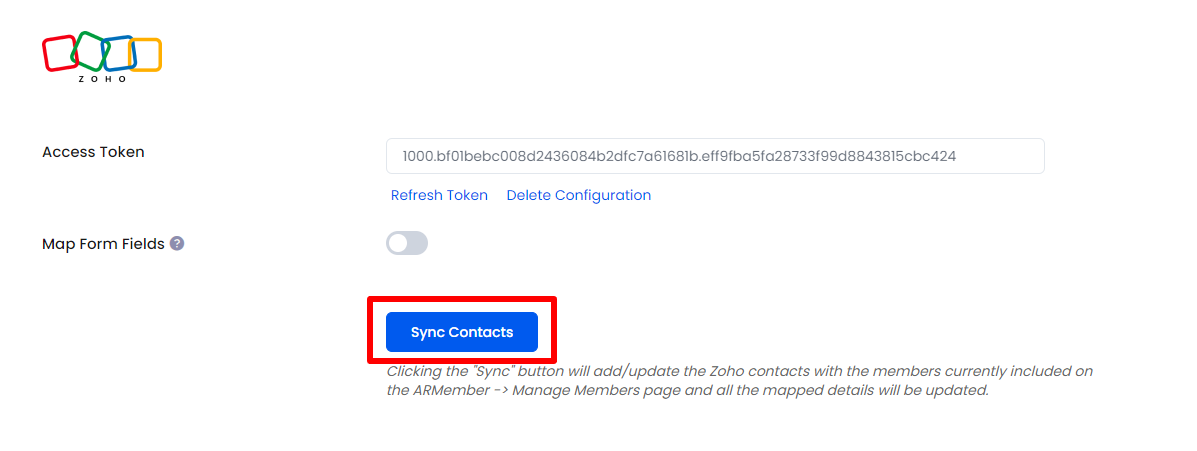Click the white knob of the toggle switch
Viewport: 1197px width, 451px height.
[x=398, y=243]
